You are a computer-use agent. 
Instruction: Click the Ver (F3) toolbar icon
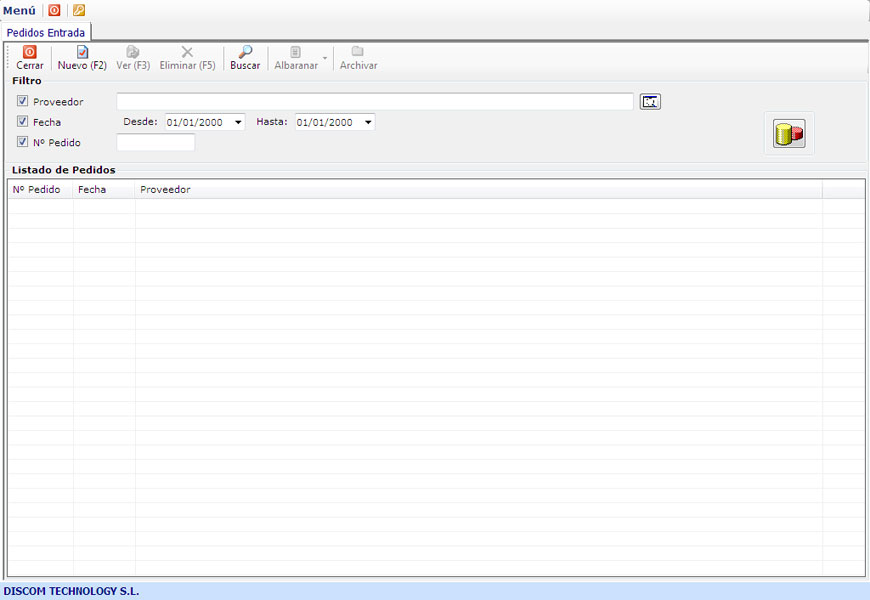point(133,52)
